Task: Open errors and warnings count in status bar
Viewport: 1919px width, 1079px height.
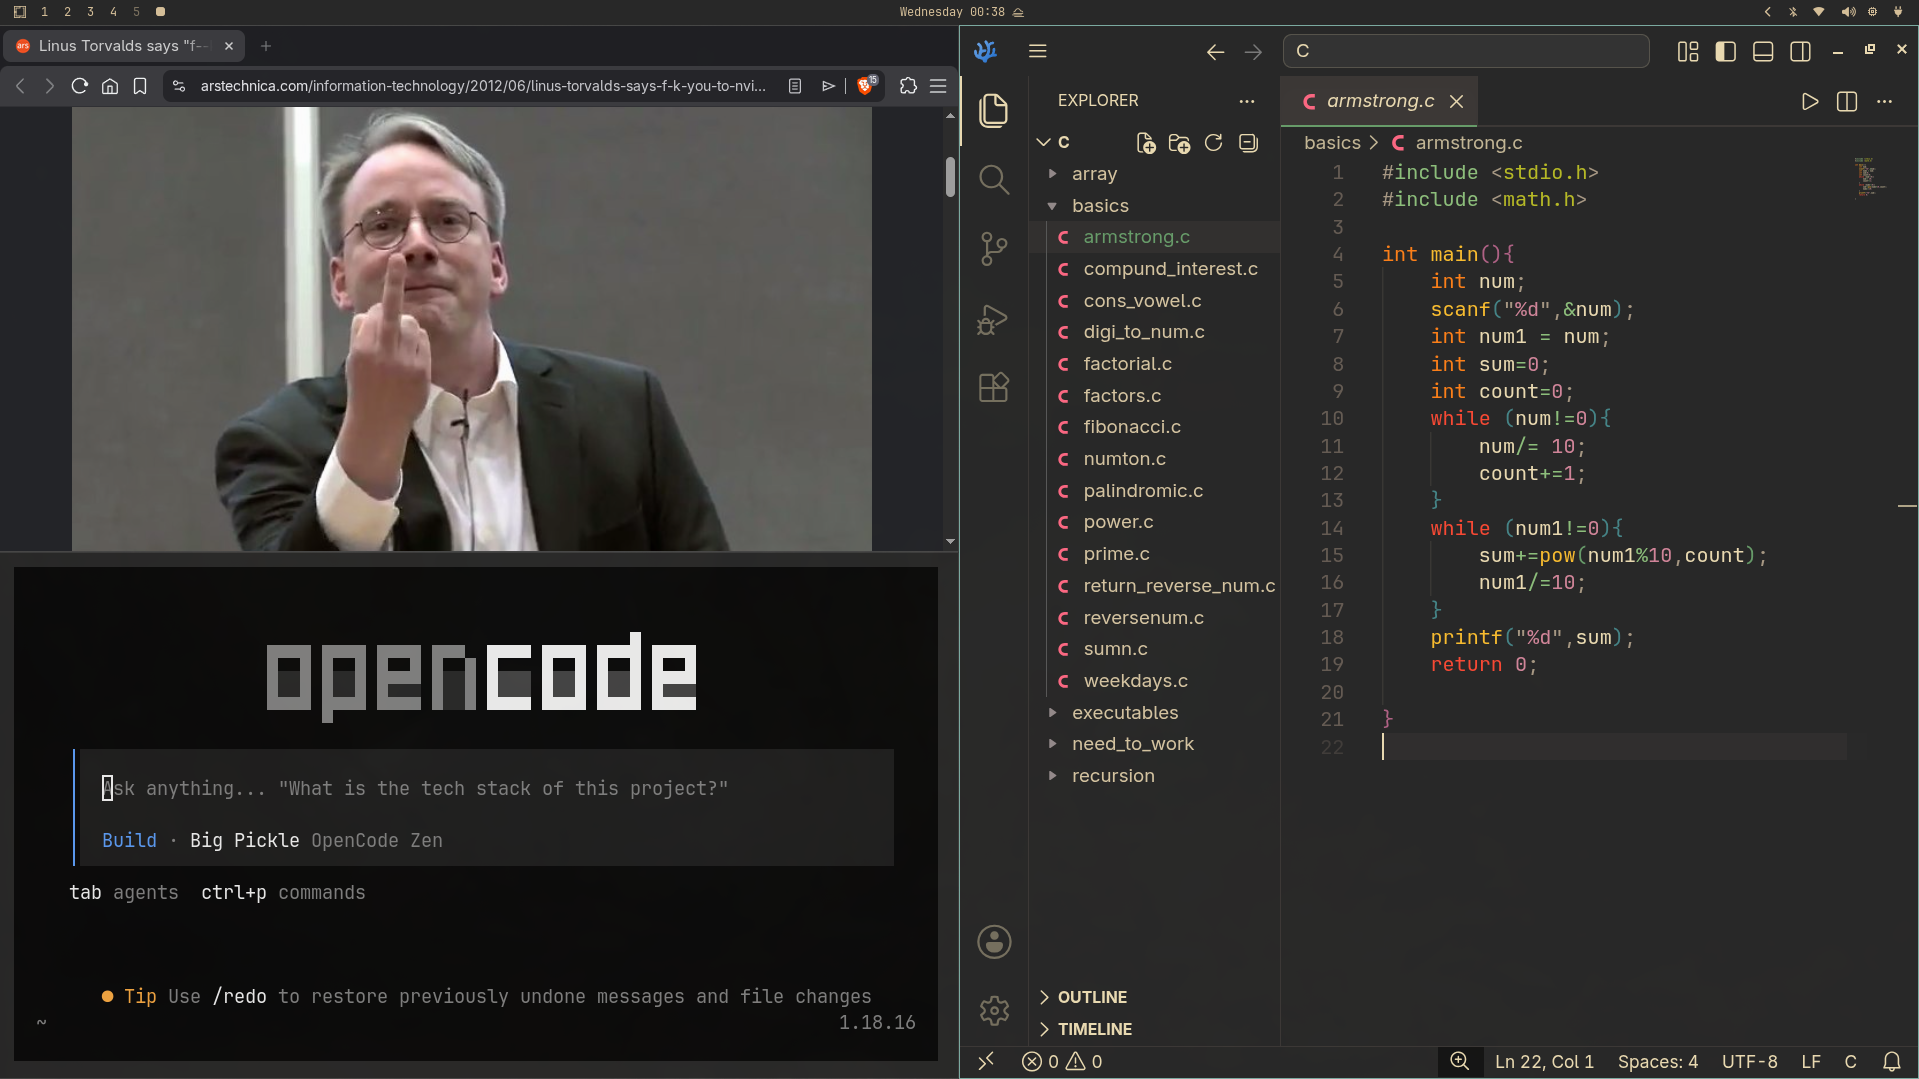Action: pos(1062,1062)
